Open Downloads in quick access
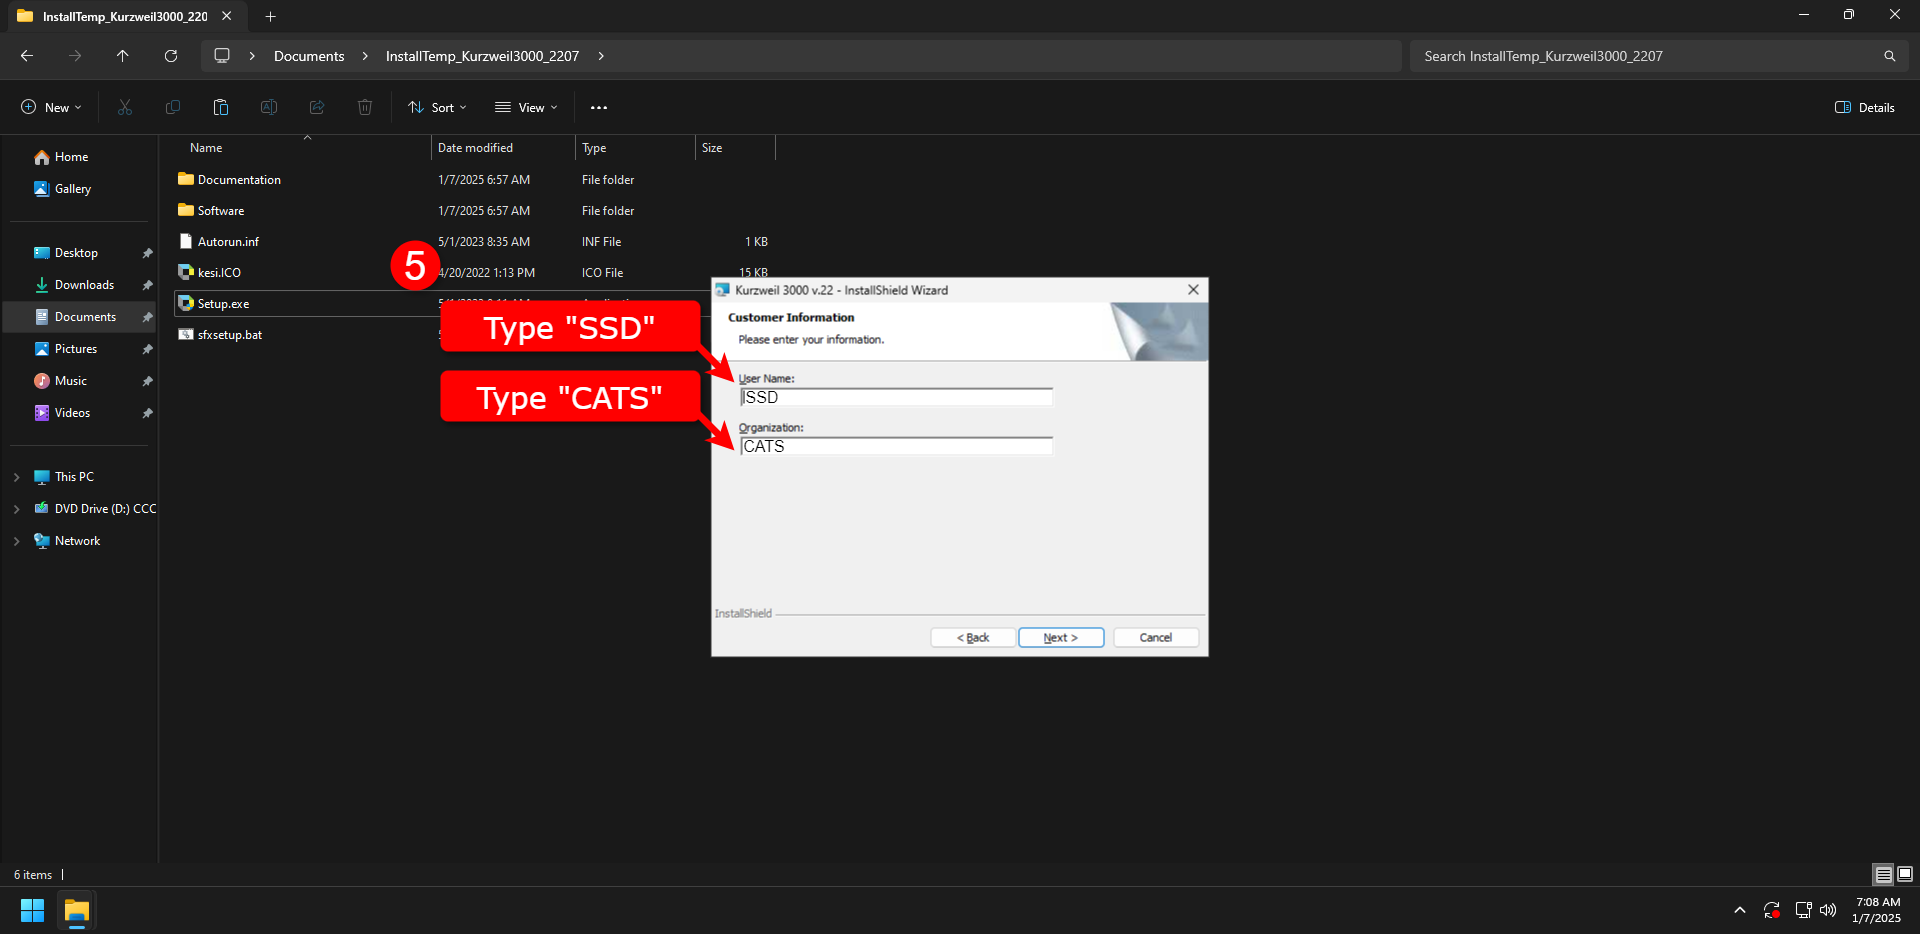 [x=85, y=285]
